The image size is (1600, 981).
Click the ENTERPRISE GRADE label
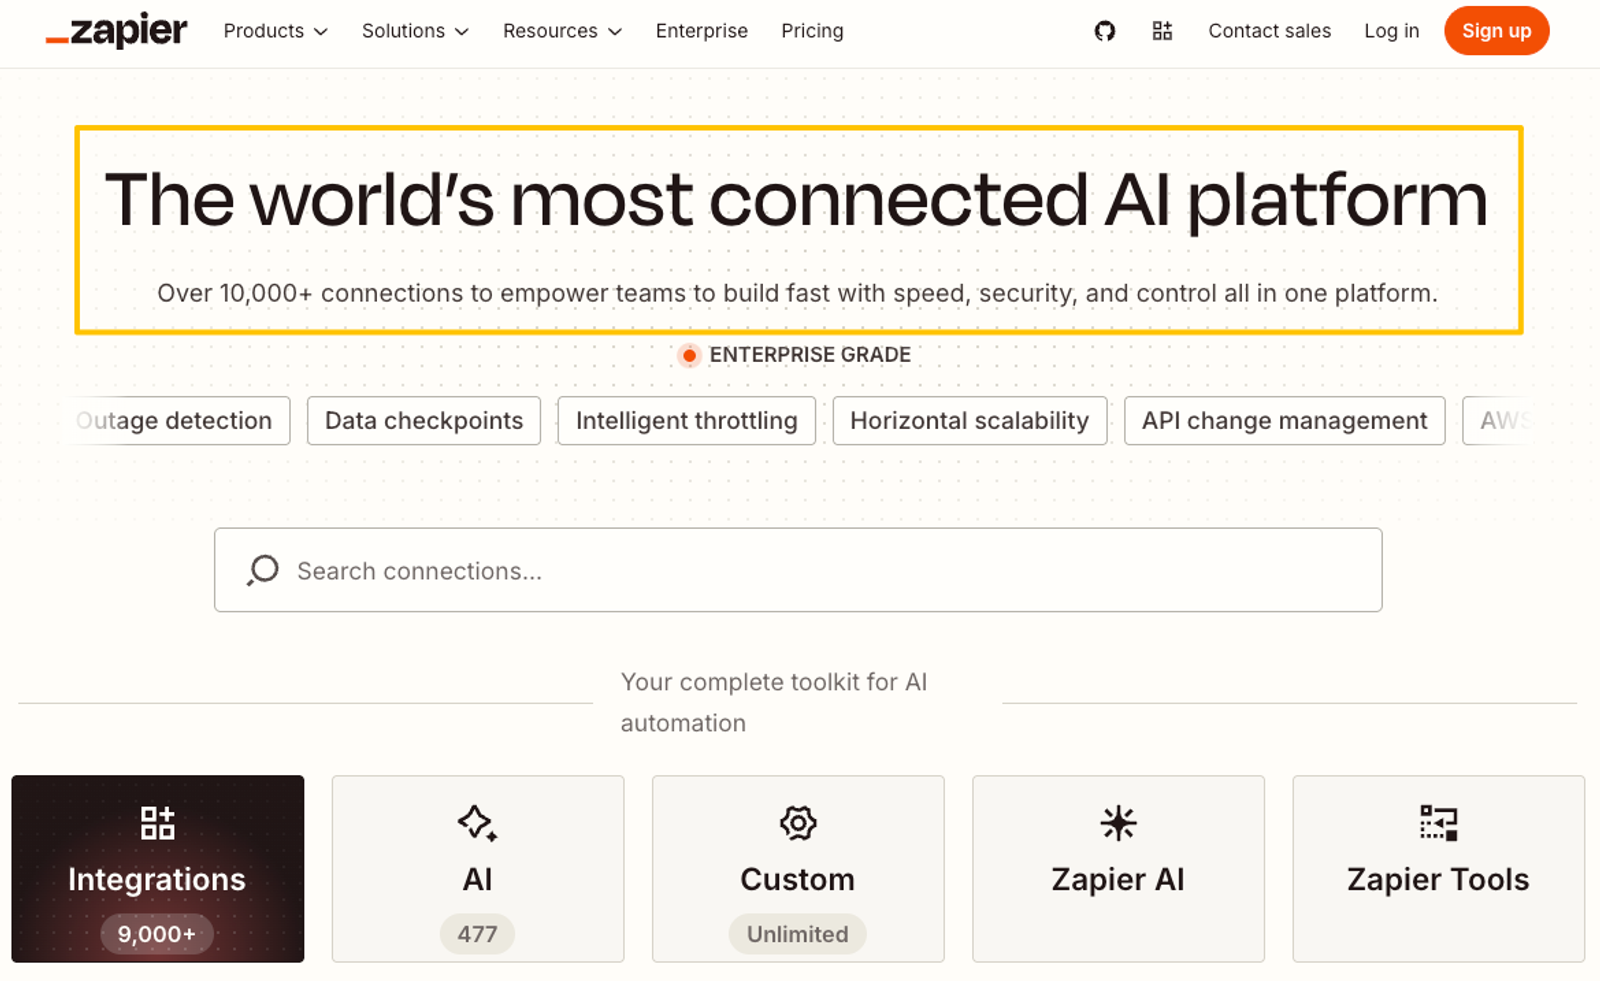pos(810,355)
